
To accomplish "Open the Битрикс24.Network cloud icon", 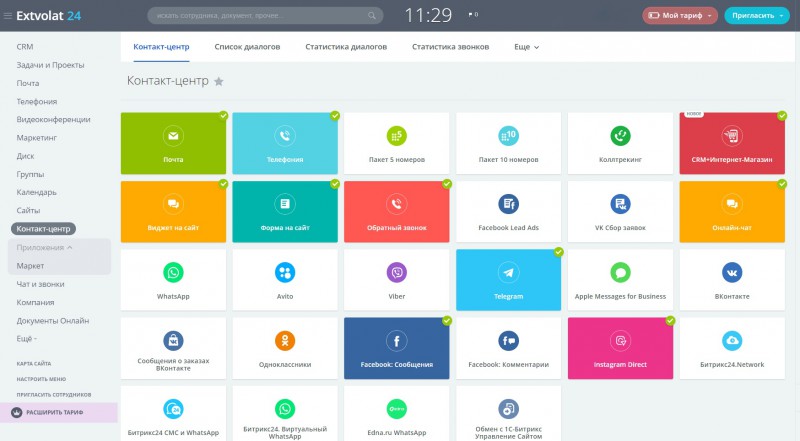I will [732, 340].
